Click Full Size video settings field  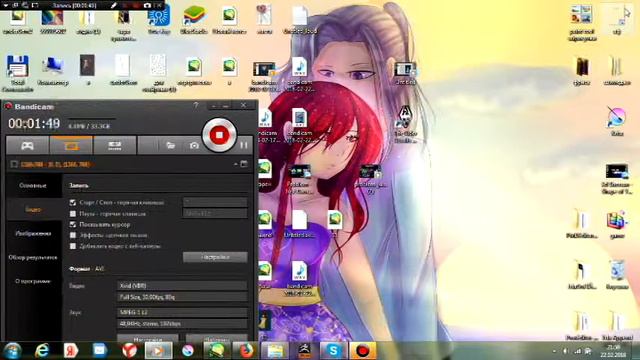point(182,297)
